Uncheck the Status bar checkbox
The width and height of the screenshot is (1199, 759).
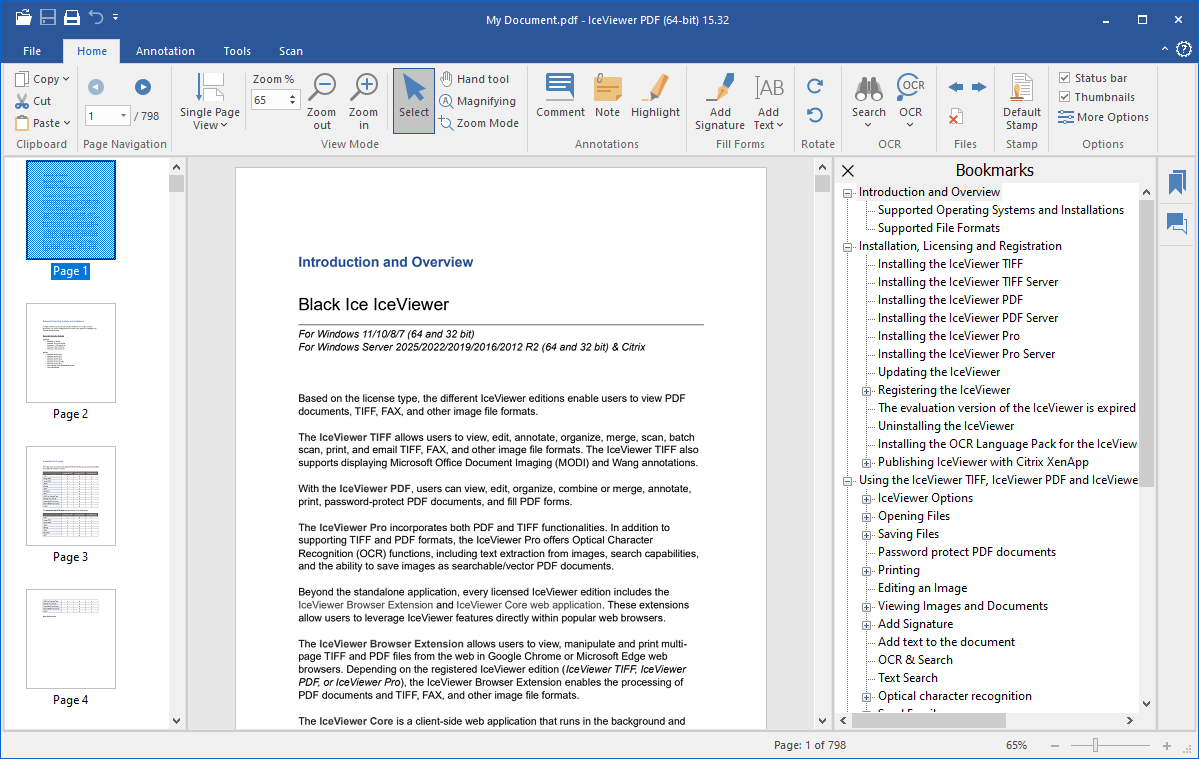click(1064, 78)
